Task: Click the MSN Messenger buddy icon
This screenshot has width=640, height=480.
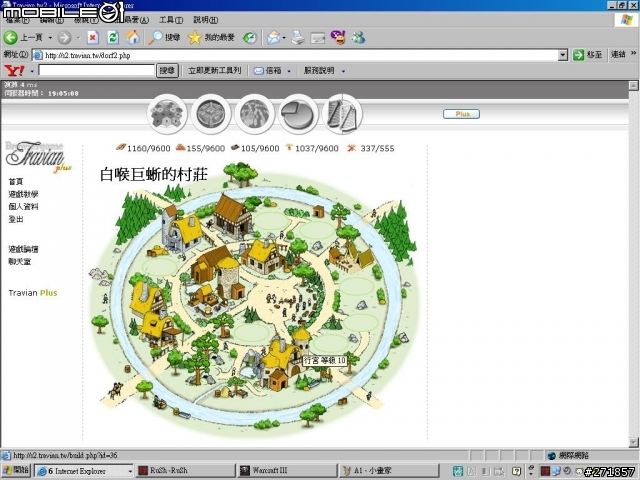Action: pos(359,38)
